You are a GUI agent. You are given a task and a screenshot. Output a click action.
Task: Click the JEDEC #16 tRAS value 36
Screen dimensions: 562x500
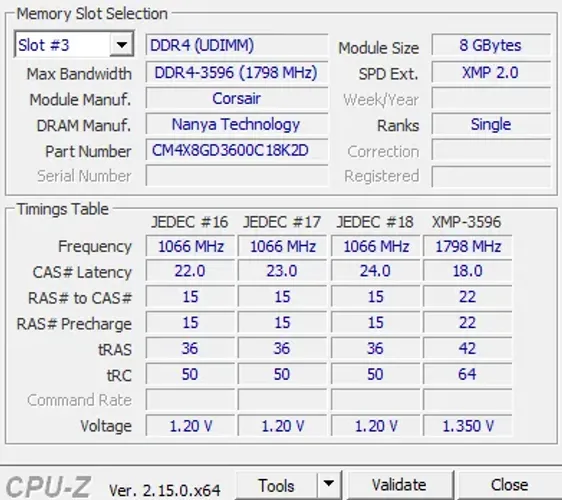[190, 348]
